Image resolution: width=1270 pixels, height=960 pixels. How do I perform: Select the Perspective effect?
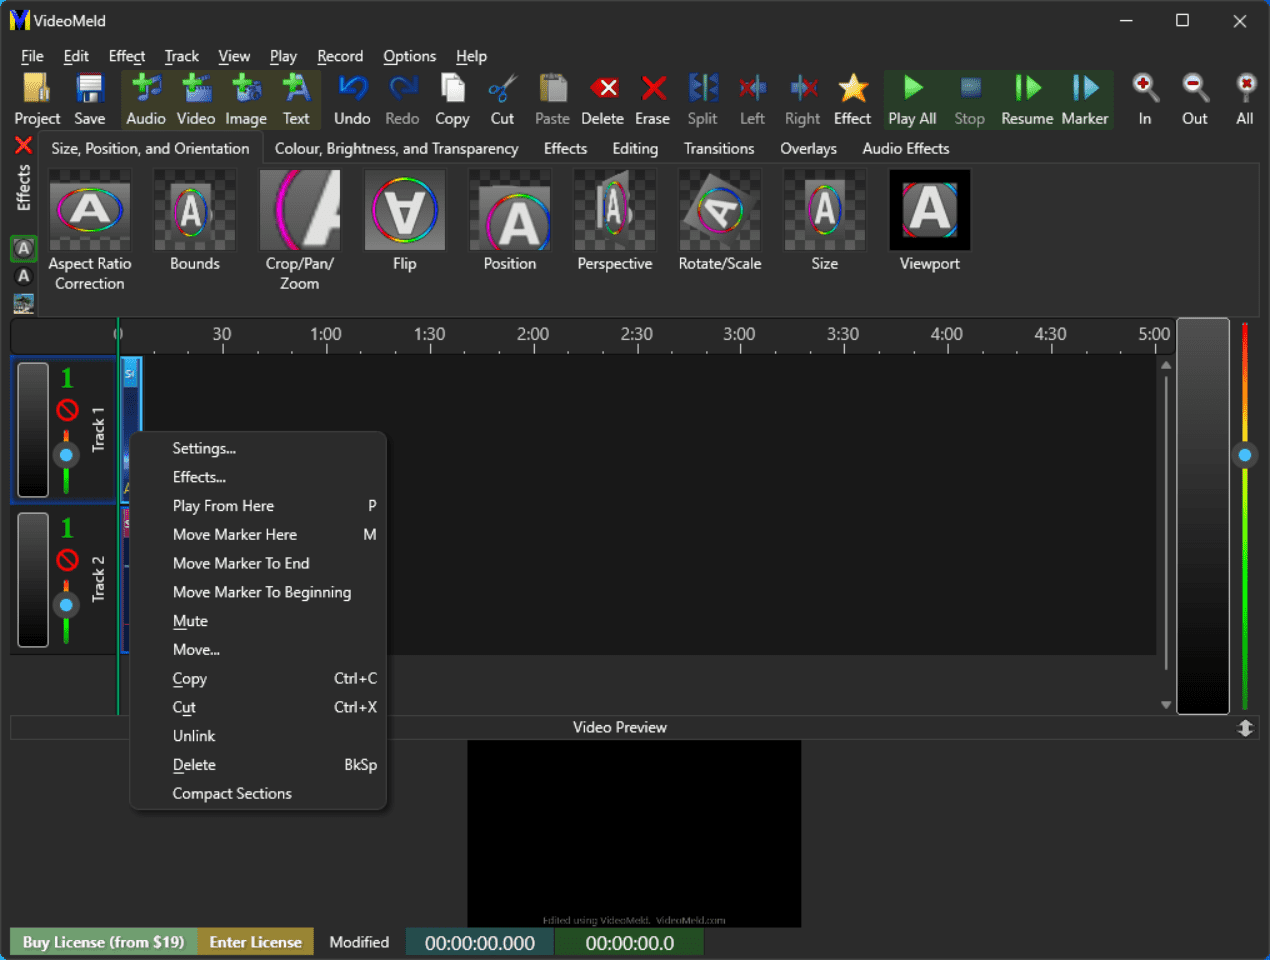pyautogui.click(x=615, y=222)
